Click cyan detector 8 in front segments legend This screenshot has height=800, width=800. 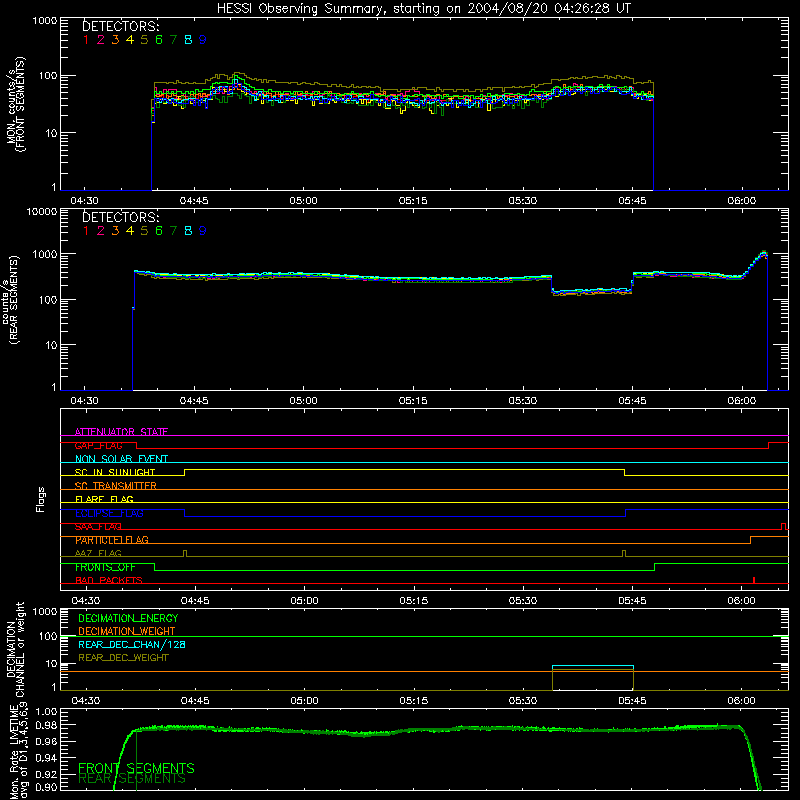pyautogui.click(x=188, y=40)
